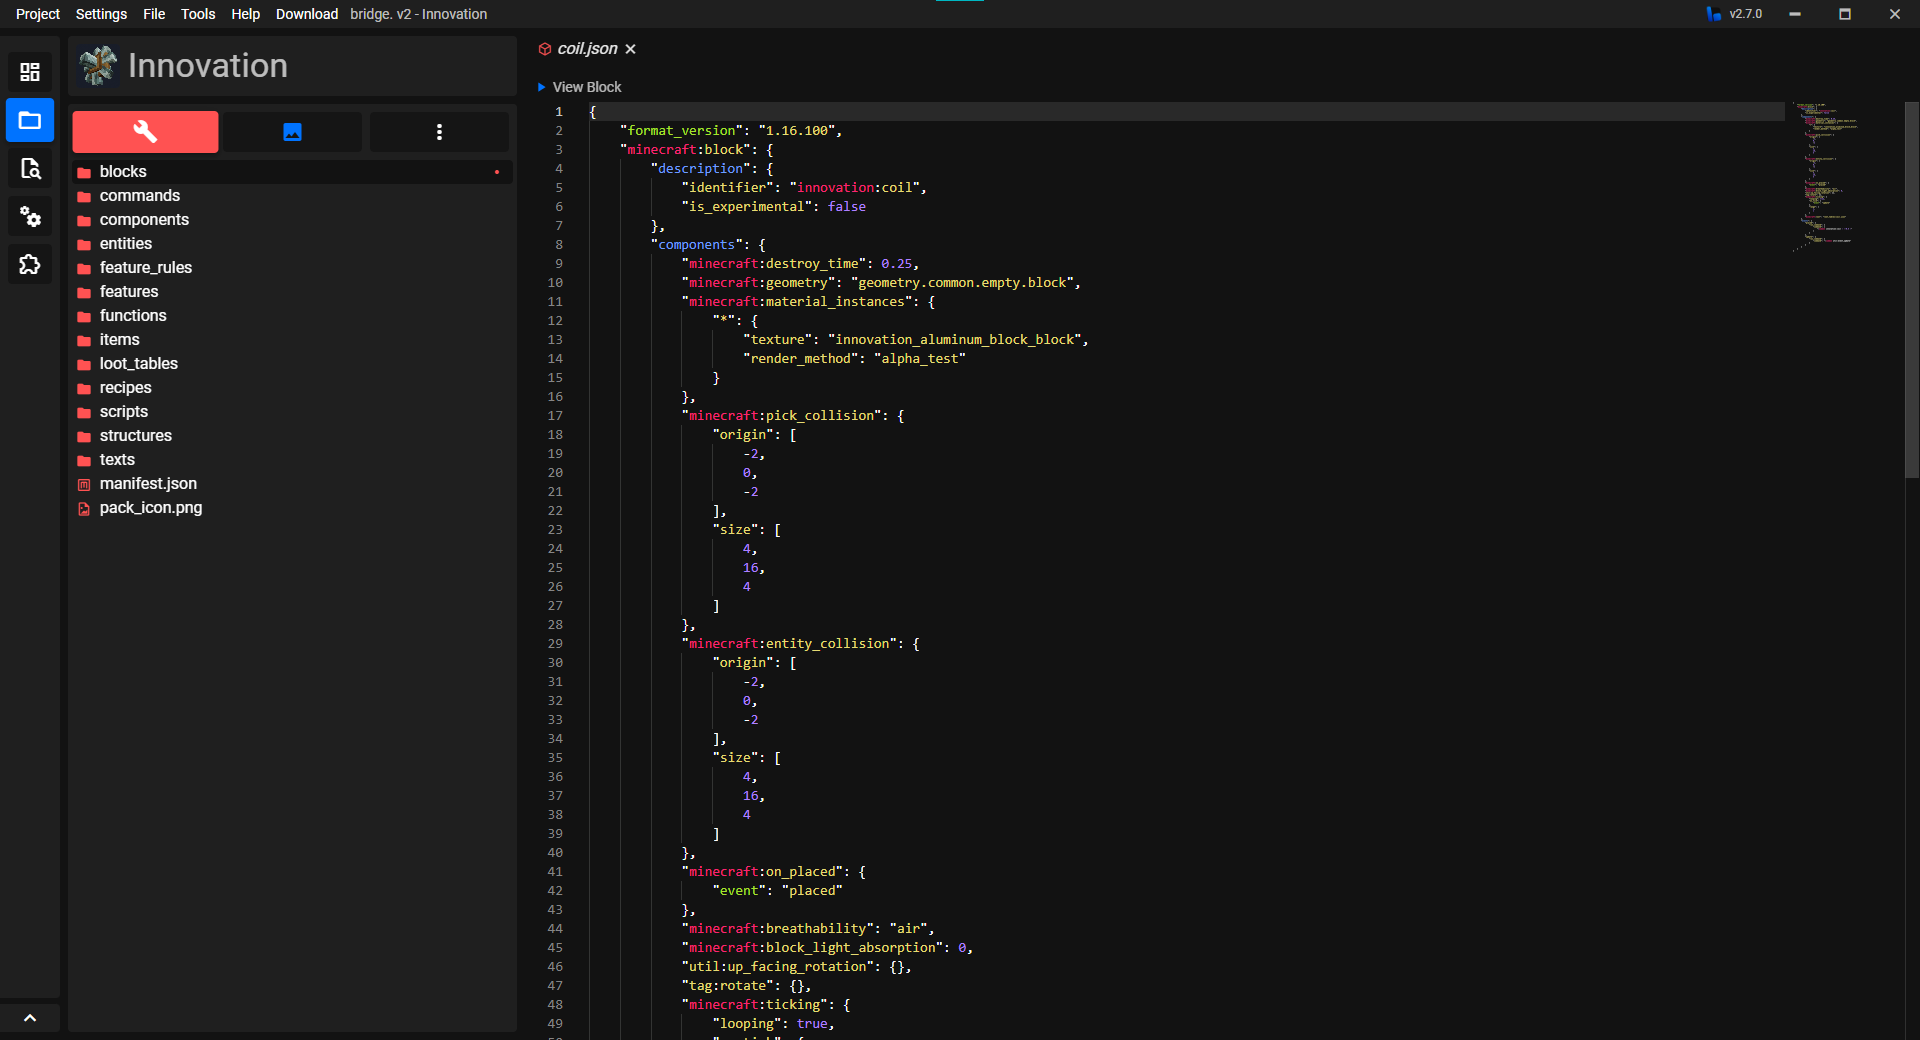Expand the features folder
Screen dimensions: 1920x1040
point(292,292)
